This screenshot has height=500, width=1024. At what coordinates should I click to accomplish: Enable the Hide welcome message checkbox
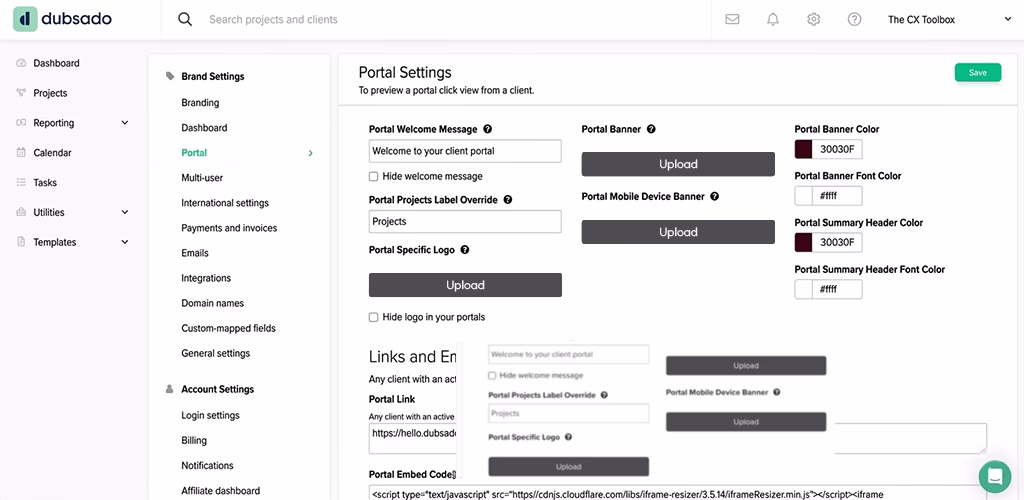(374, 176)
